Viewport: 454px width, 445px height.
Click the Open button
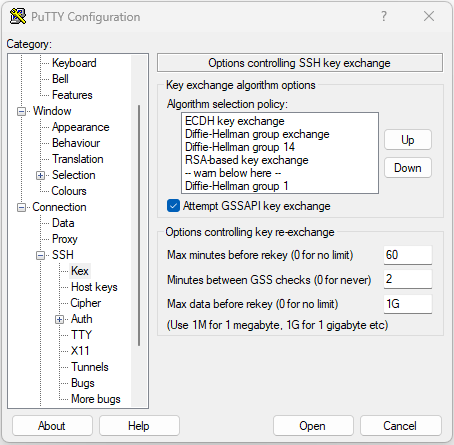pos(313,426)
